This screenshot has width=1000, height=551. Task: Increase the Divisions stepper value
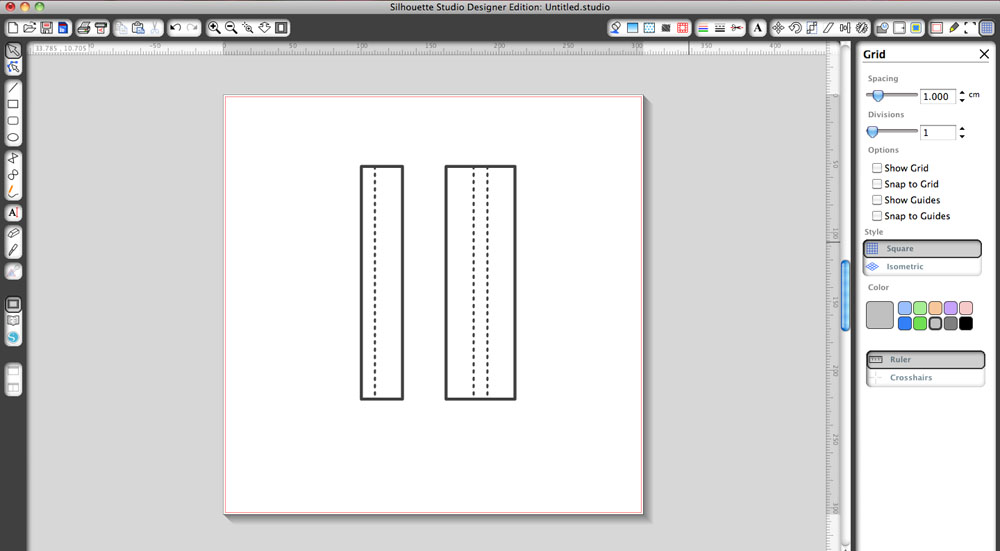pyautogui.click(x=962, y=128)
